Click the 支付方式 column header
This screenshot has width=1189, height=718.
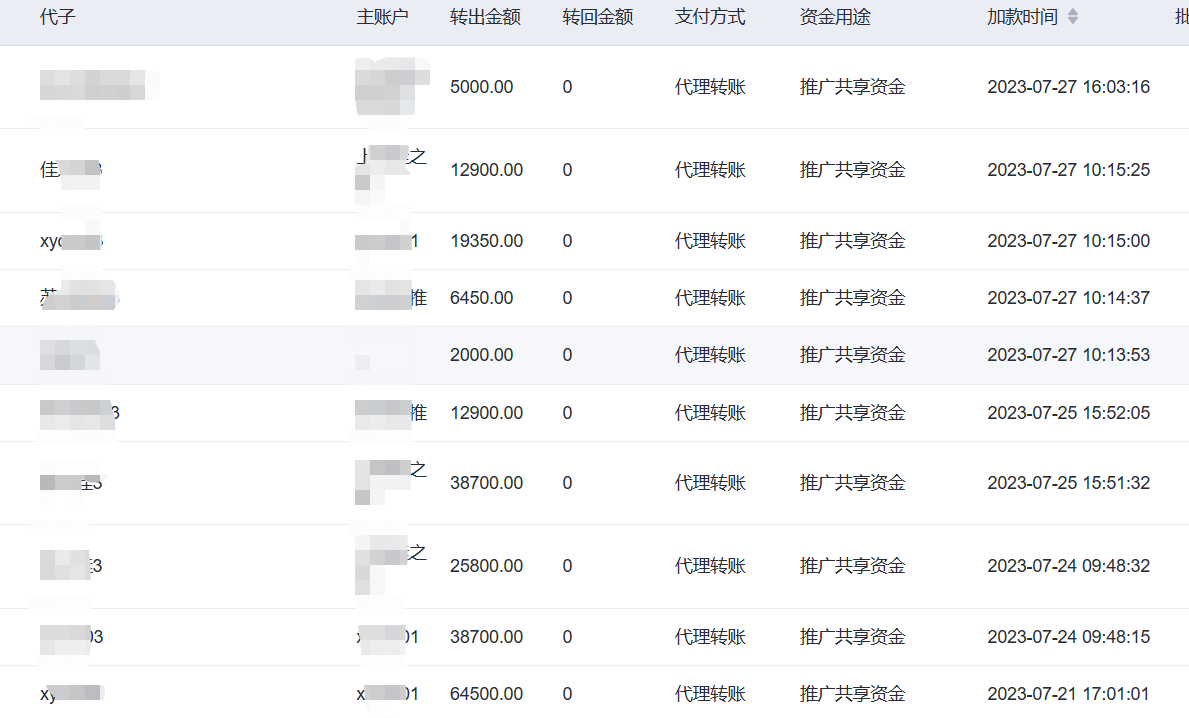(x=710, y=17)
